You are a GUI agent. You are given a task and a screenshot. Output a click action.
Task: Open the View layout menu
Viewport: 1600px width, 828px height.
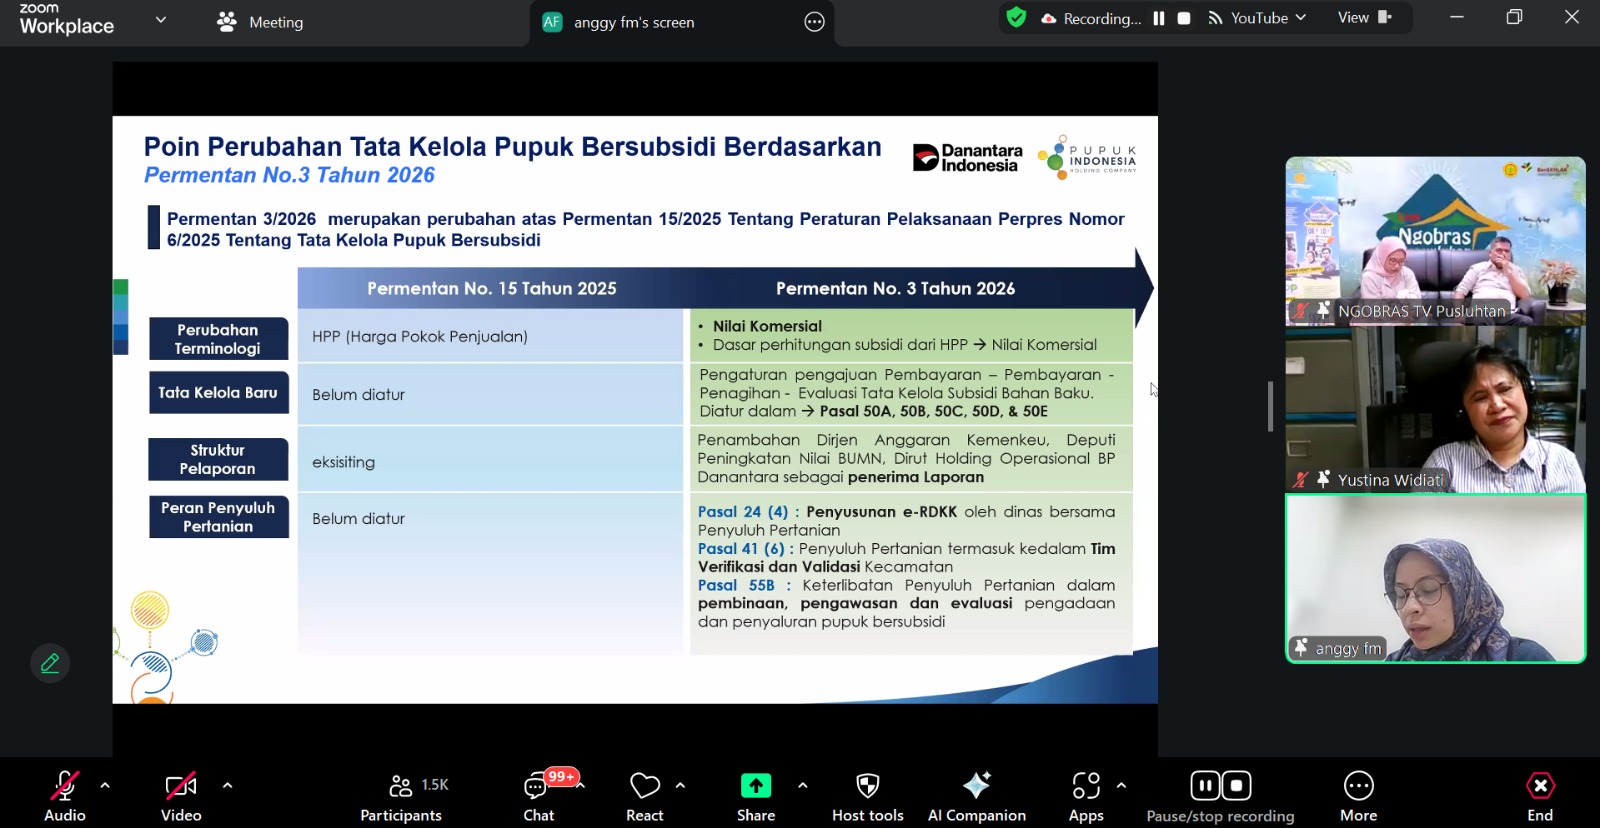tap(1365, 18)
